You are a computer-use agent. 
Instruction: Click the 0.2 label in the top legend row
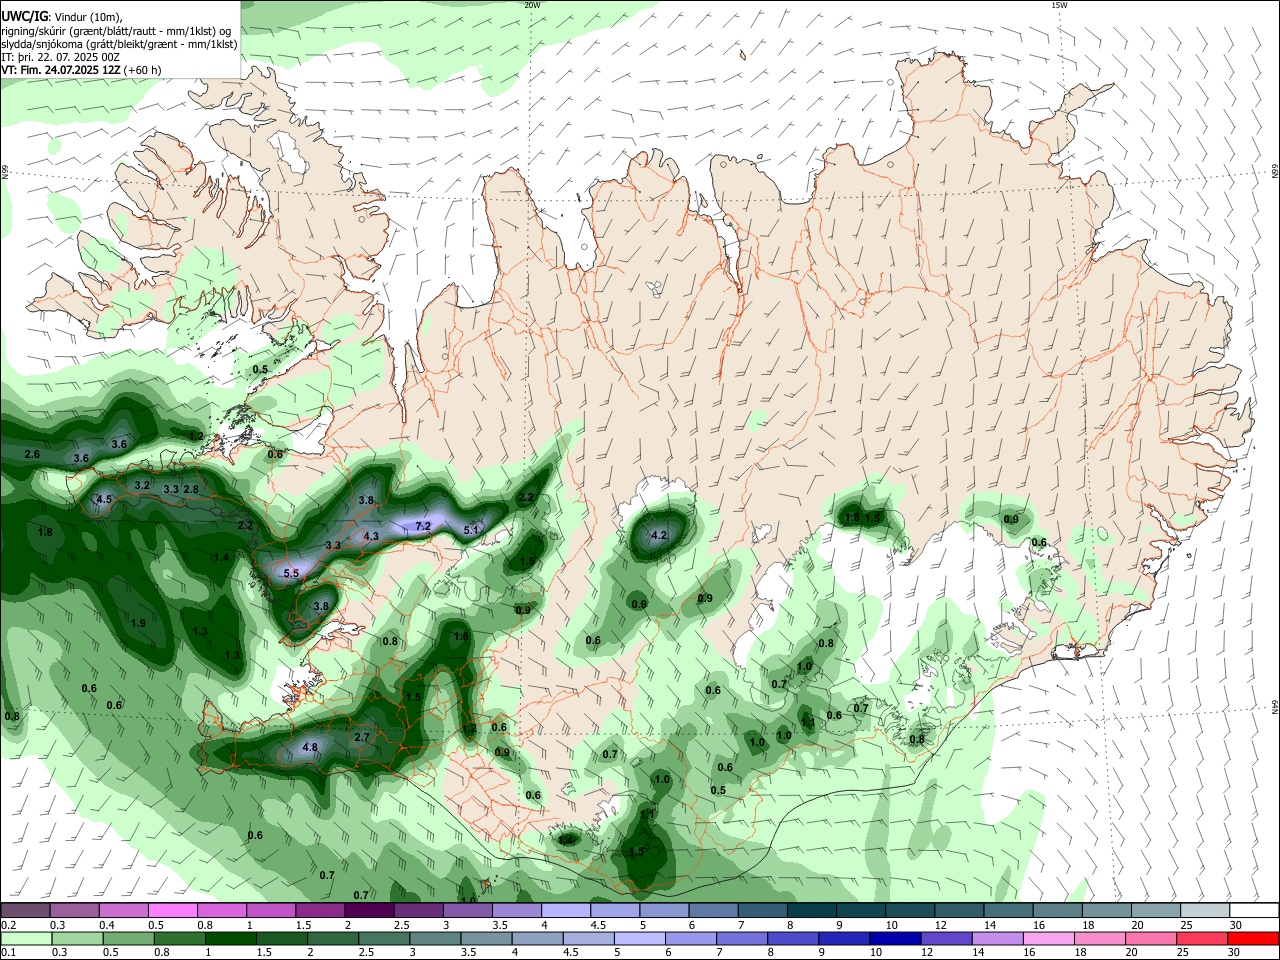pos(9,925)
